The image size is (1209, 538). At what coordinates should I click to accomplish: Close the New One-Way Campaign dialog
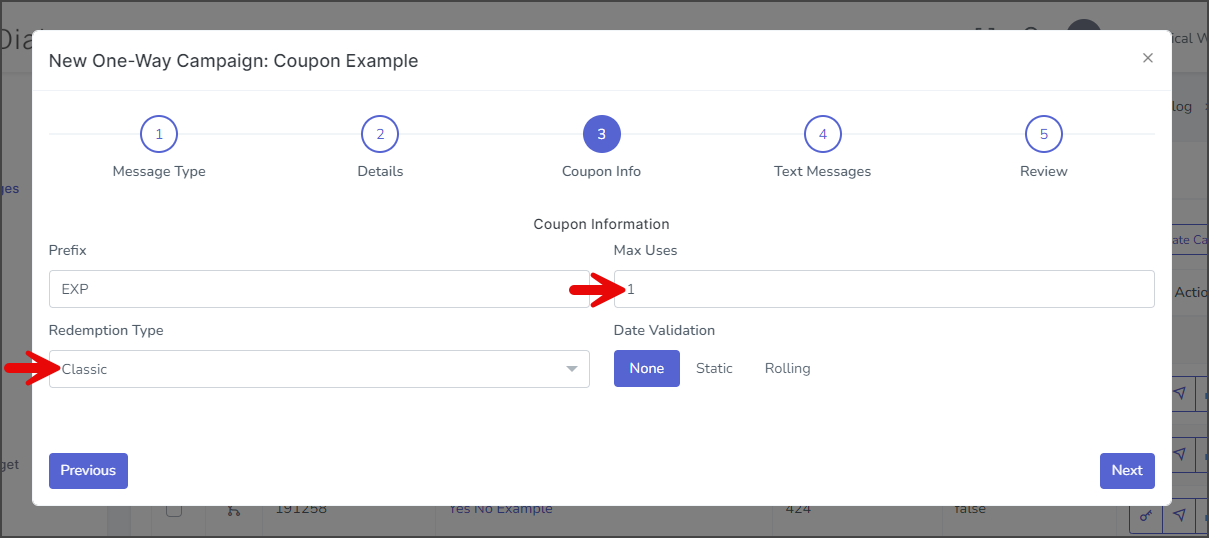pos(1148,58)
